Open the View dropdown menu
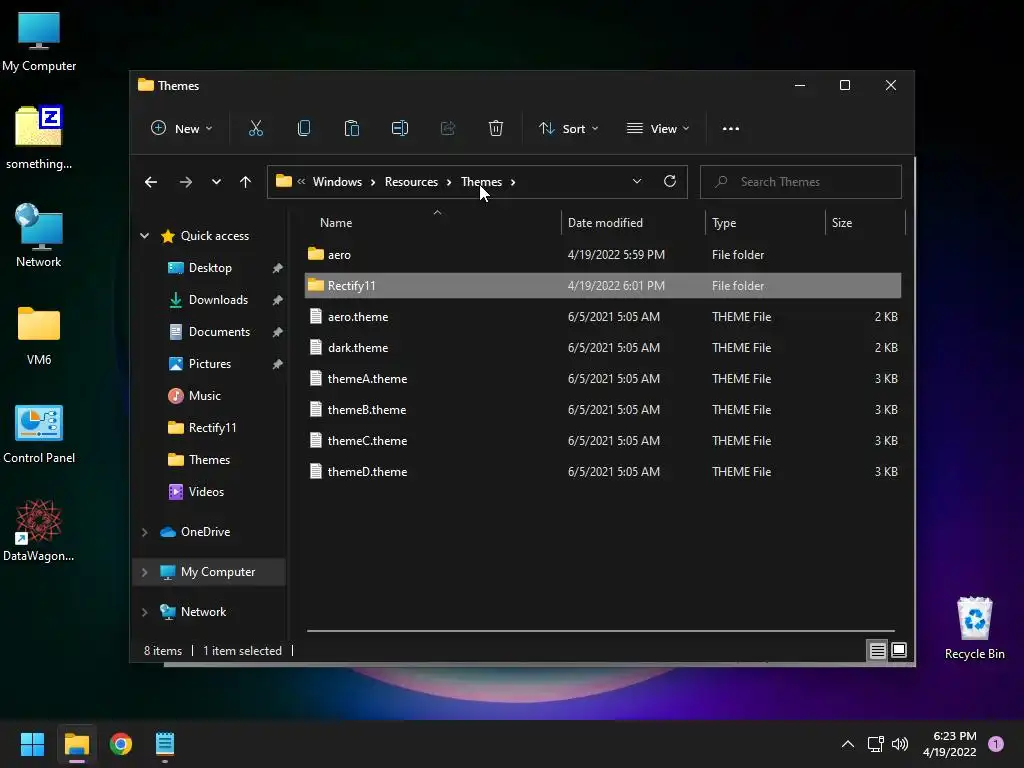 (658, 129)
